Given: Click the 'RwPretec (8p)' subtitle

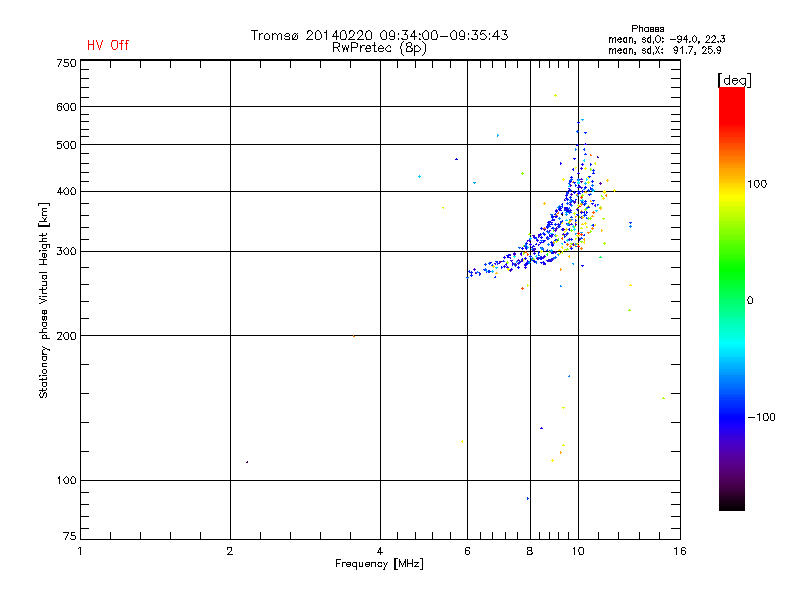Looking at the screenshot, I should click(379, 48).
